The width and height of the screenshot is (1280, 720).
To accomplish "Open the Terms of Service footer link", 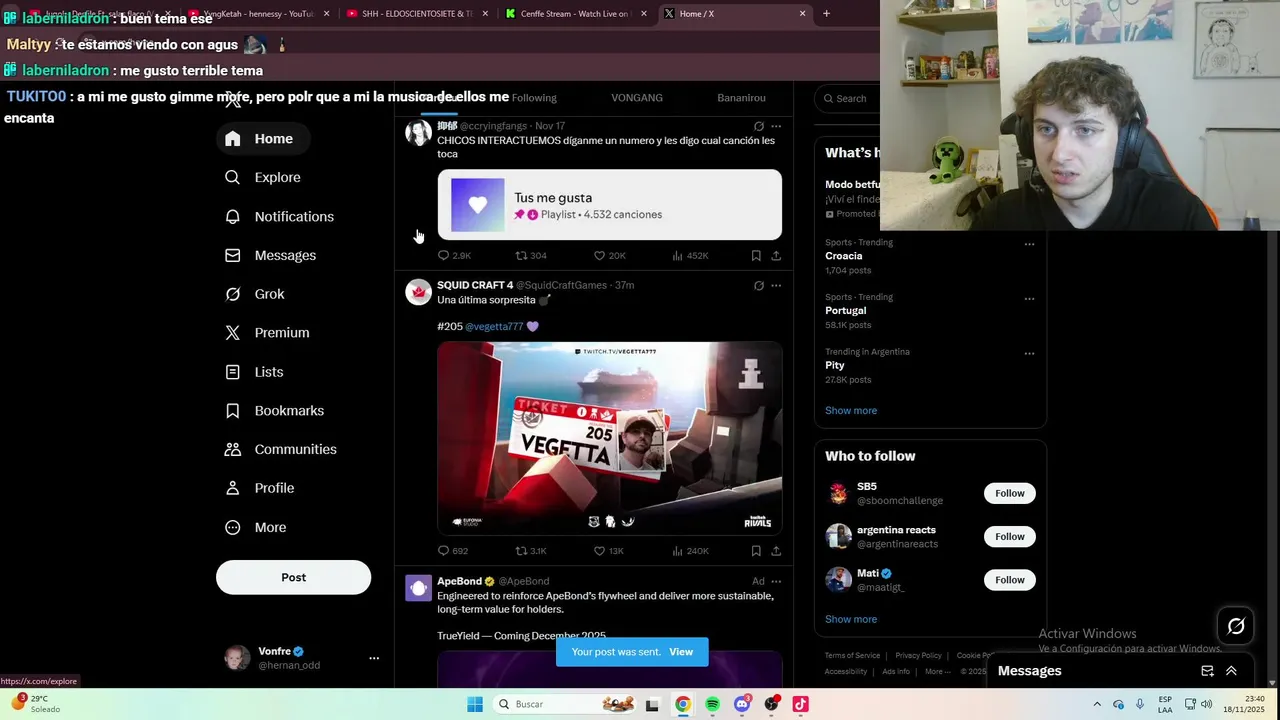I will (853, 656).
